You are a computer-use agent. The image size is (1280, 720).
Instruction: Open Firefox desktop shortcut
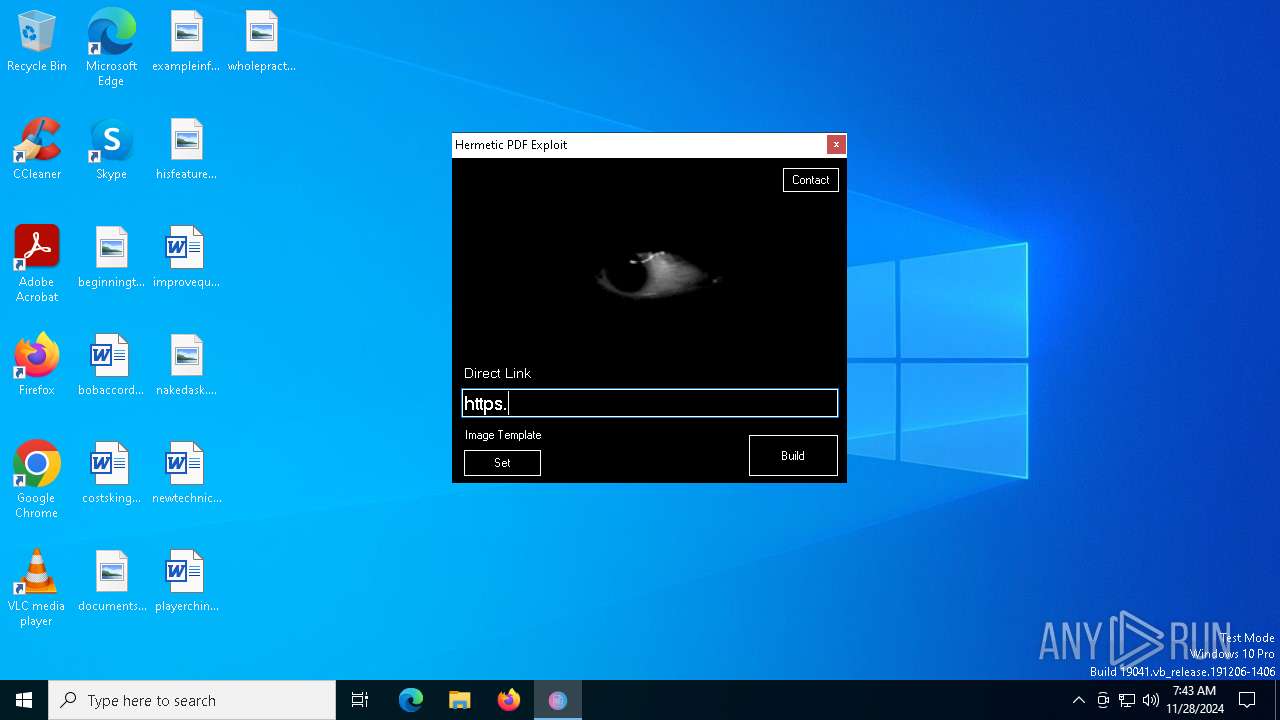(x=37, y=366)
